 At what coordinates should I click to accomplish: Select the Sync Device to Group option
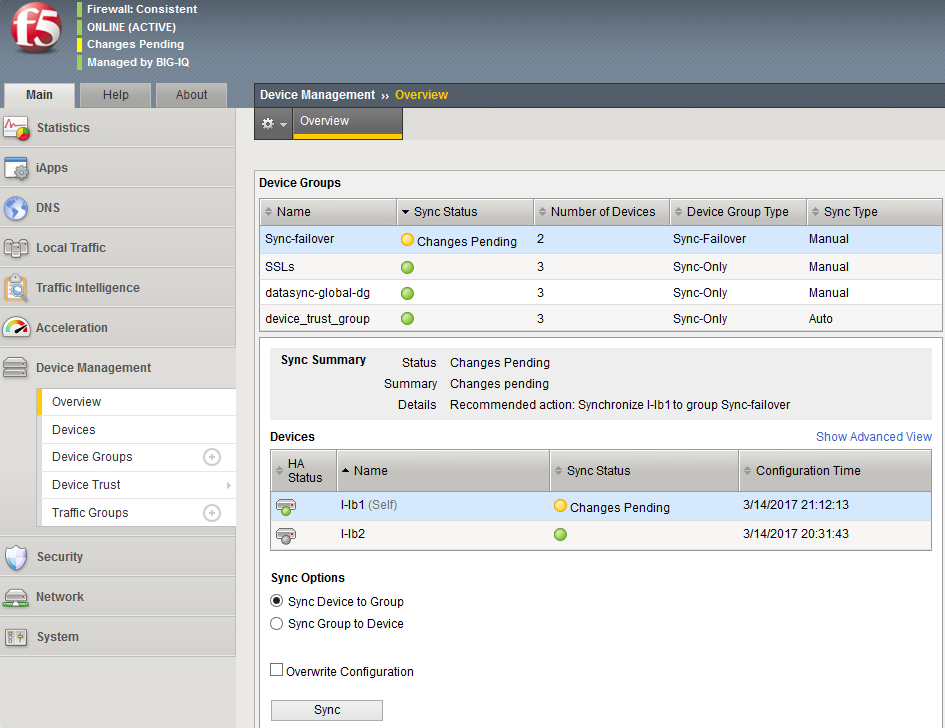tap(275, 601)
